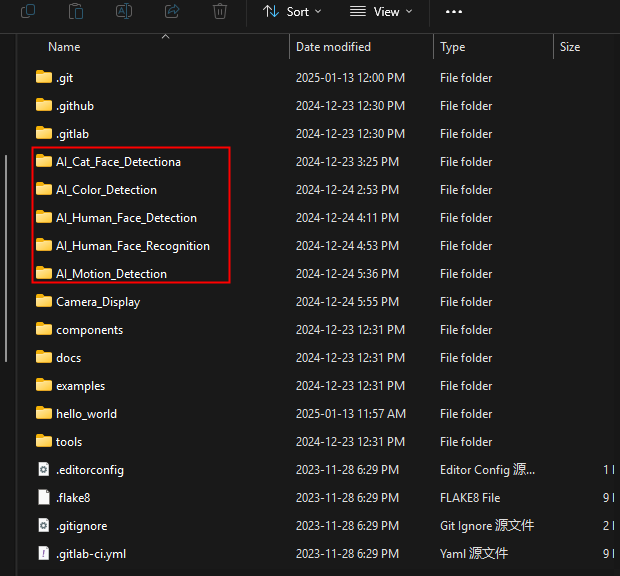620x576 pixels.
Task: Select the AI_Cat_Face_Detectiona folder icon
Action: pyautogui.click(x=44, y=161)
